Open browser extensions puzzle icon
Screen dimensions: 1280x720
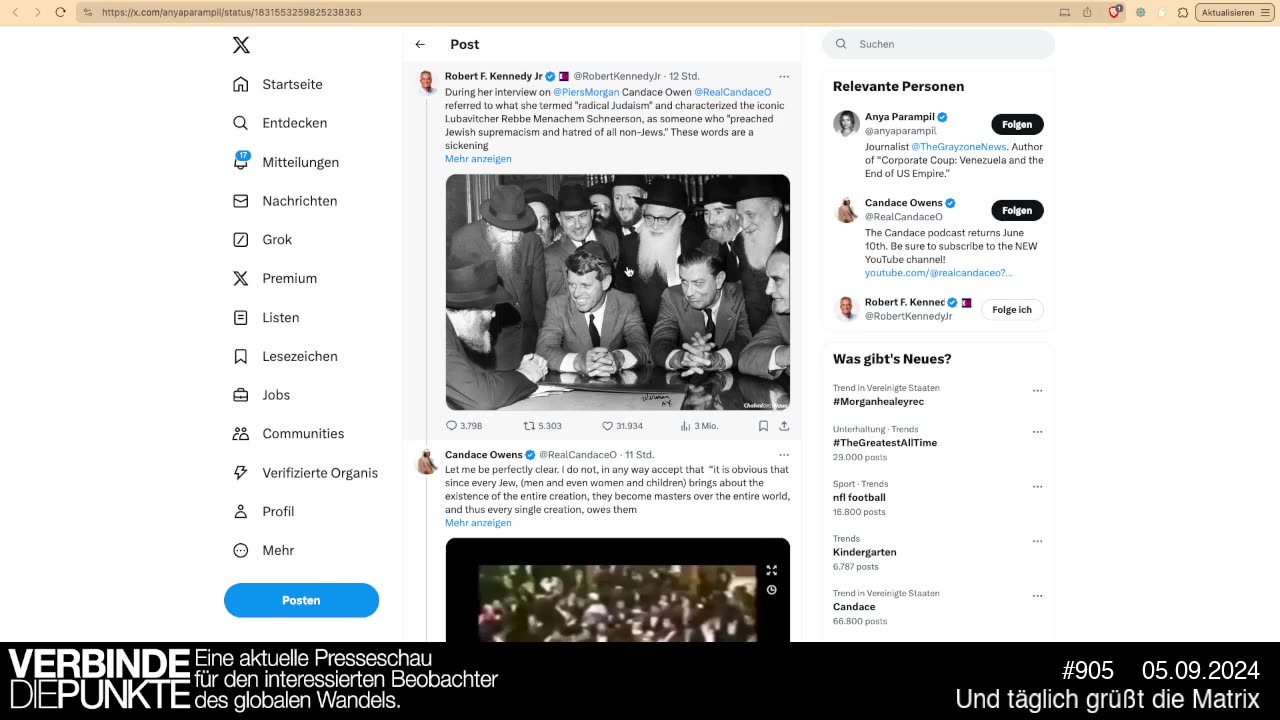click(x=1183, y=12)
